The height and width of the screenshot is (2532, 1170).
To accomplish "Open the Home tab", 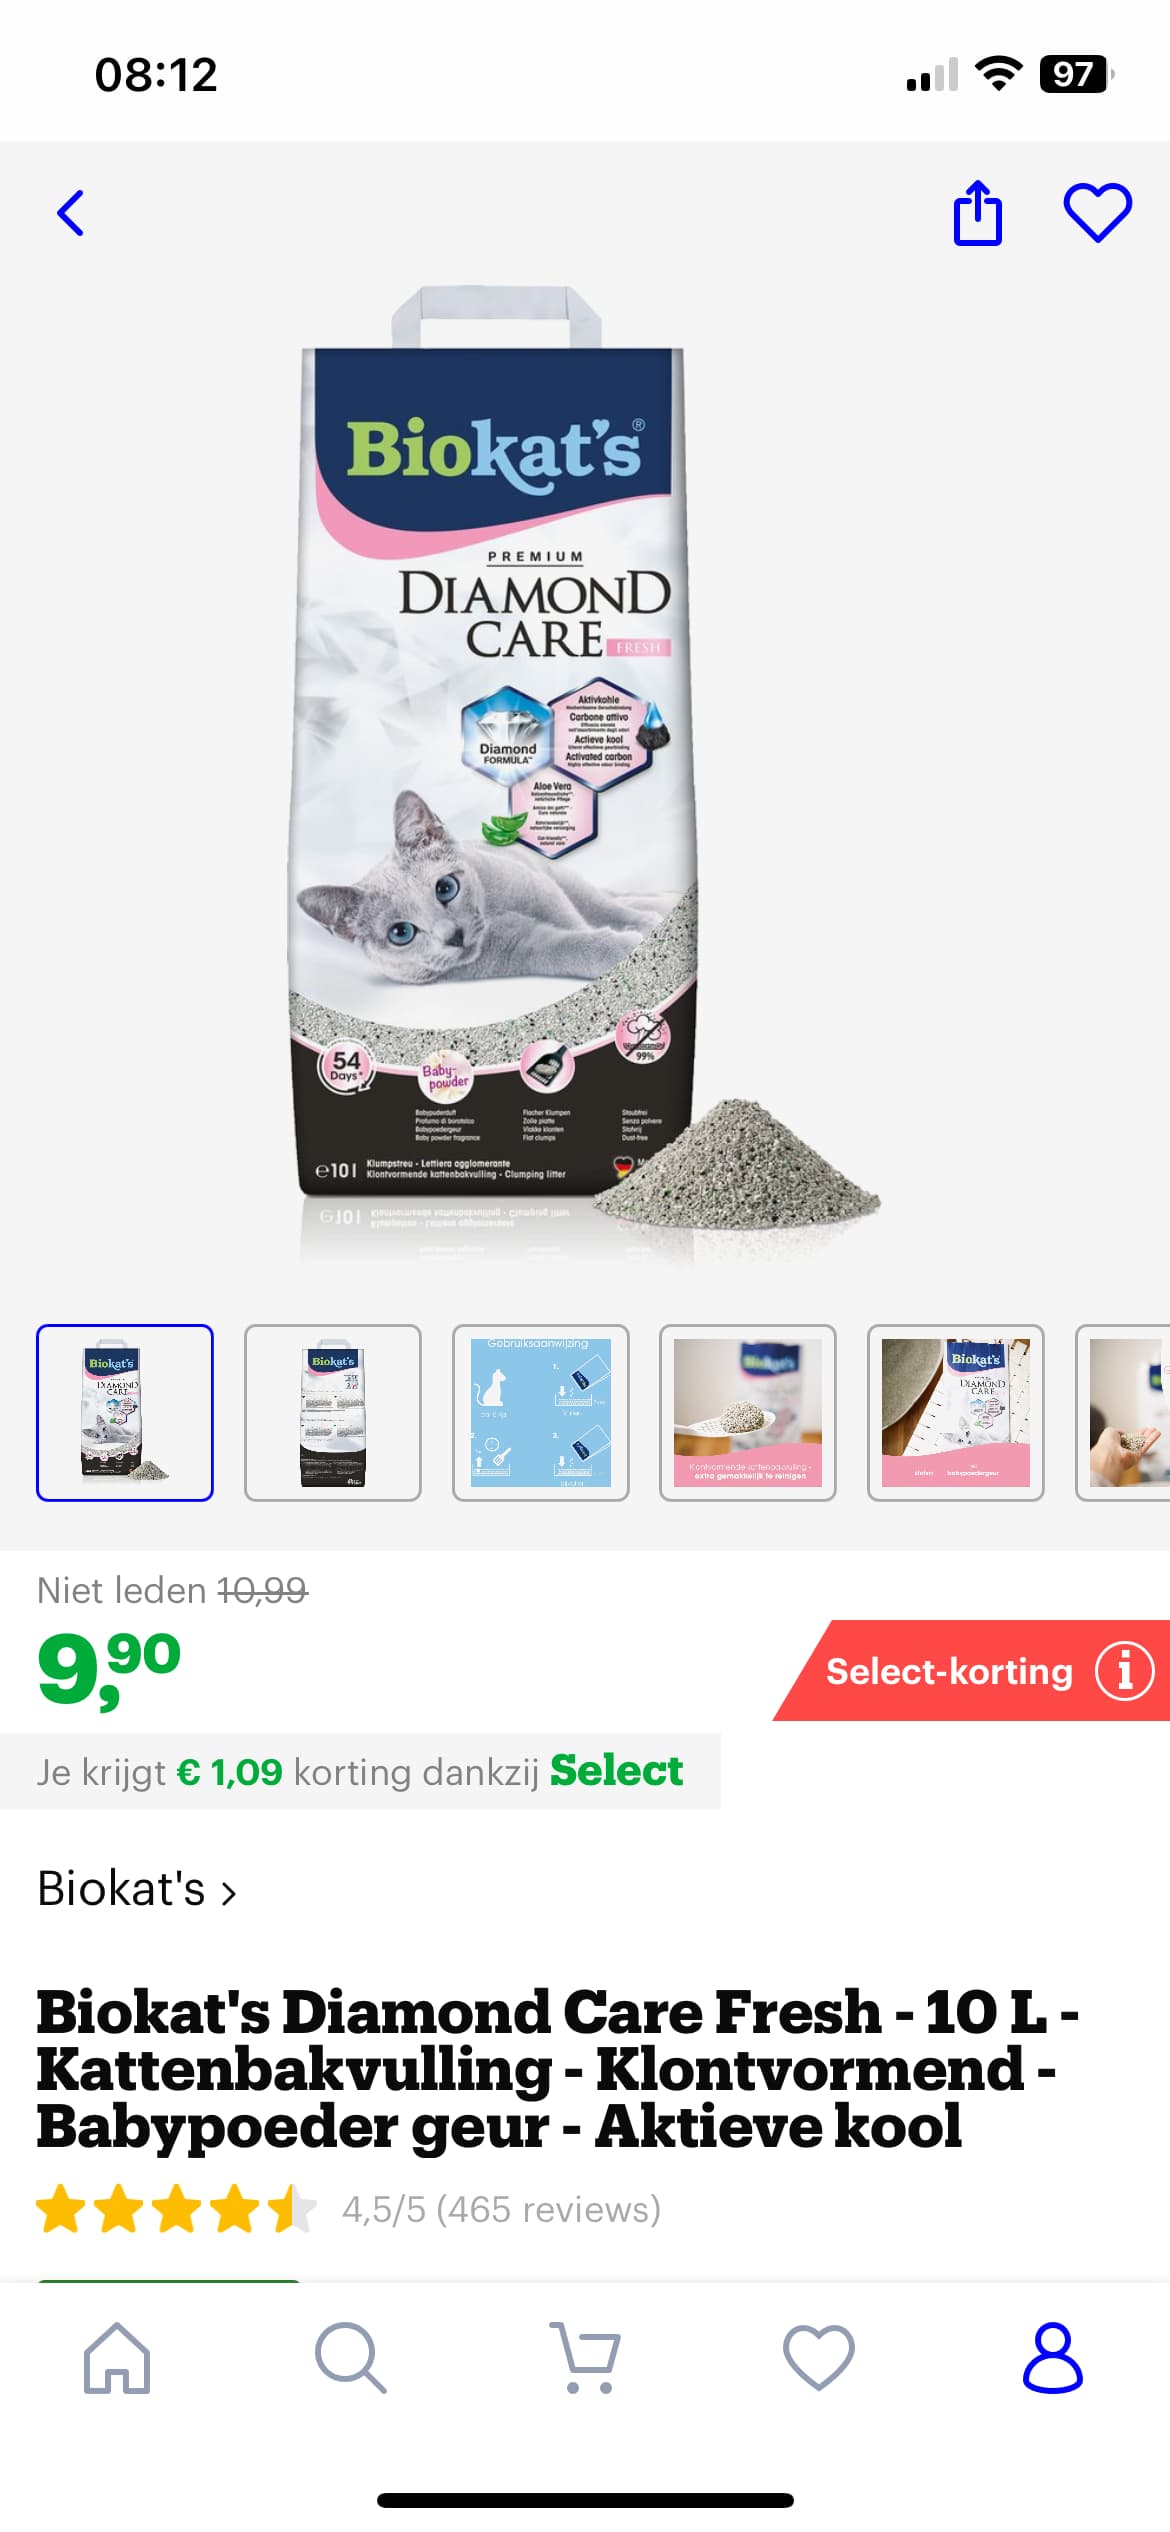I will pos(117,2358).
